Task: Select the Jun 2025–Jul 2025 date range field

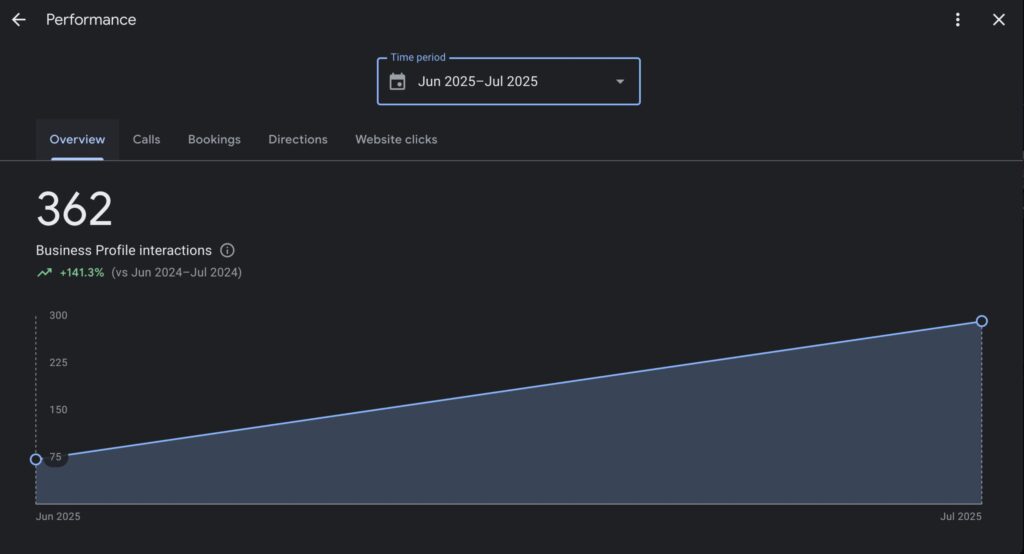Action: pyautogui.click(x=509, y=82)
